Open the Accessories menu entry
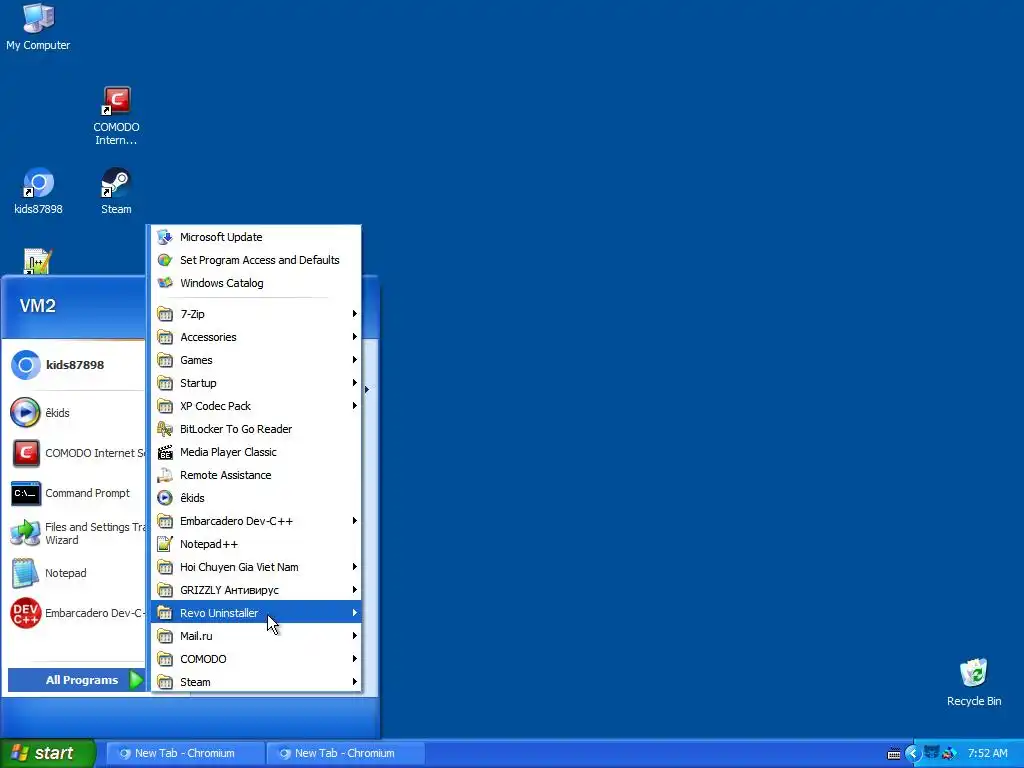 256,337
